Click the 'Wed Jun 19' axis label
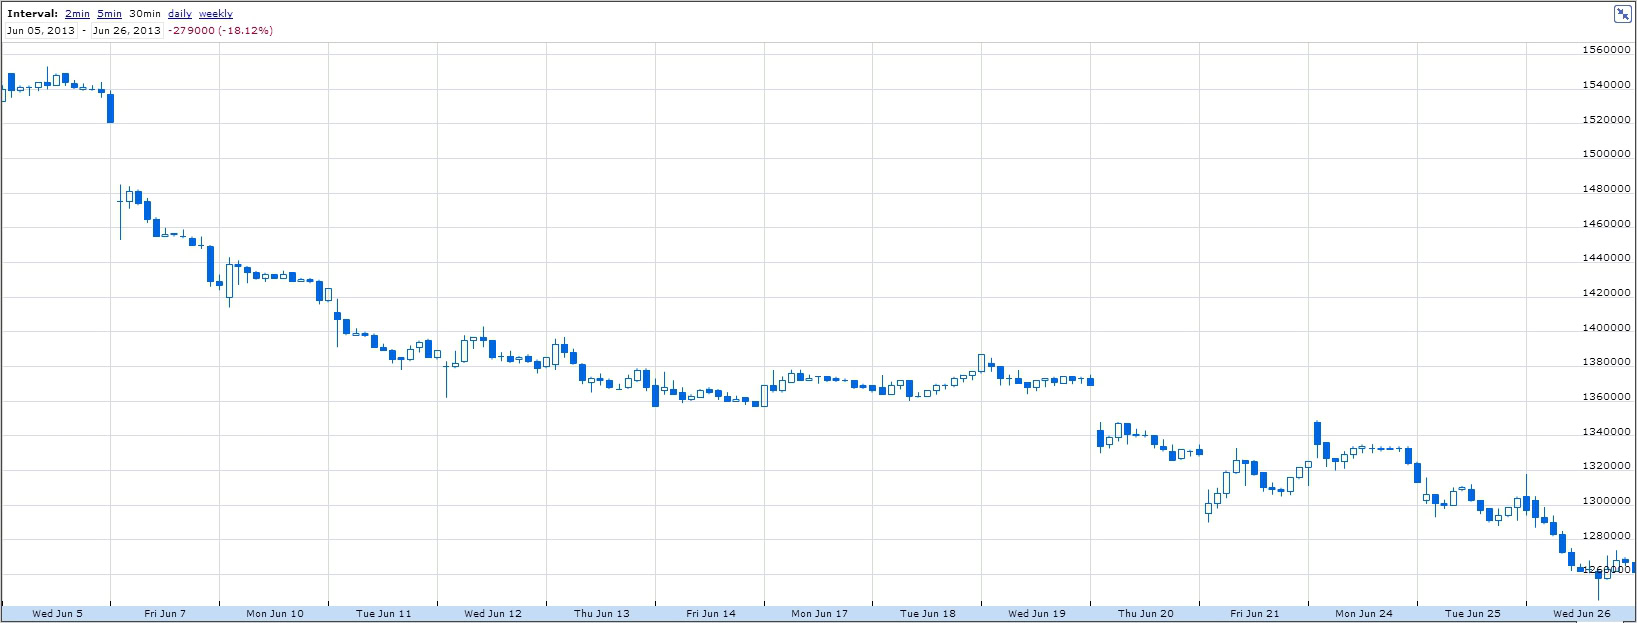The width and height of the screenshot is (1637, 623). click(1037, 613)
